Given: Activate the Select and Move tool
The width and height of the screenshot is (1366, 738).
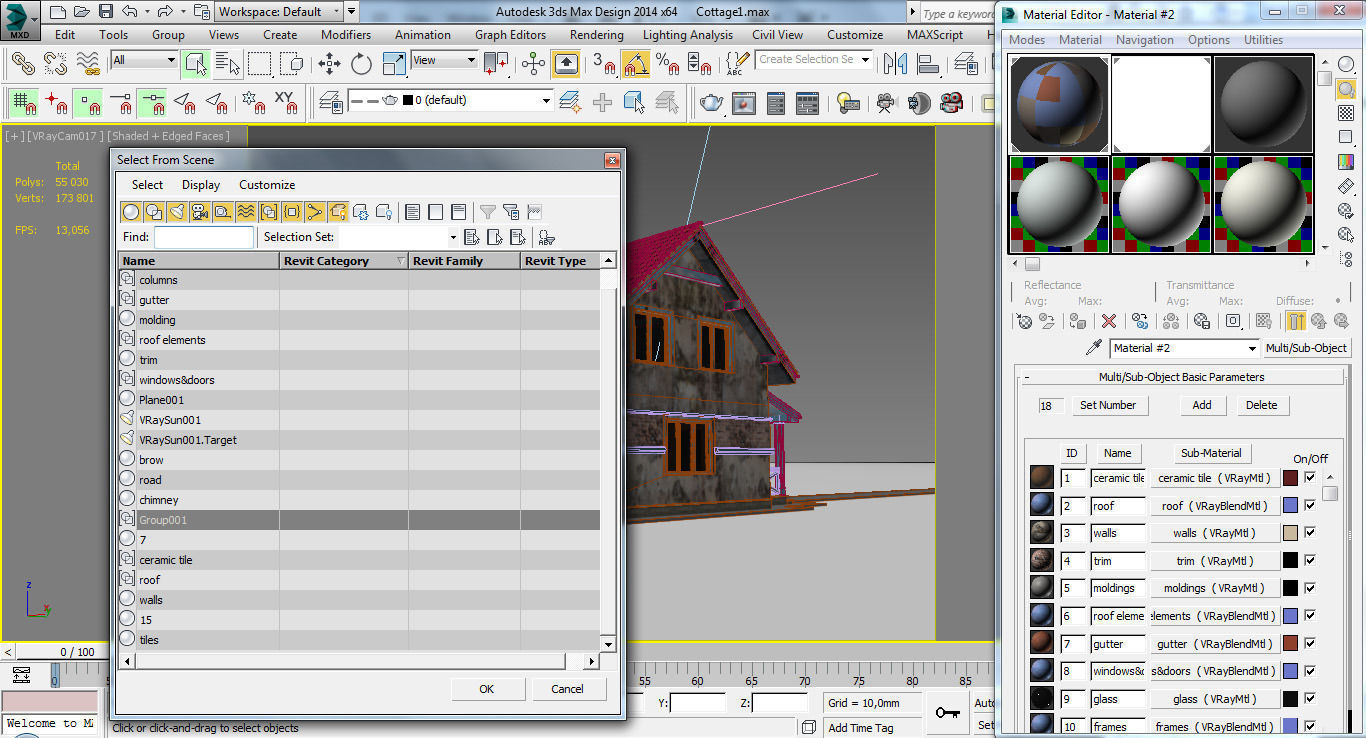Looking at the screenshot, I should point(329,63).
